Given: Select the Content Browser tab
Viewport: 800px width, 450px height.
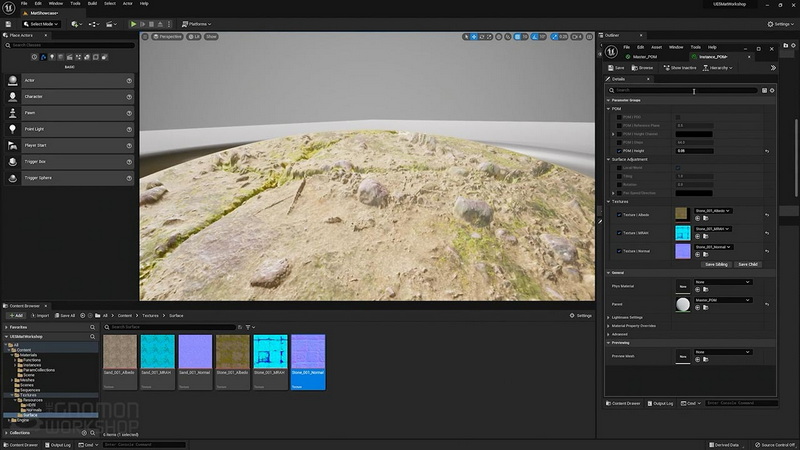Looking at the screenshot, I should (x=24, y=306).
